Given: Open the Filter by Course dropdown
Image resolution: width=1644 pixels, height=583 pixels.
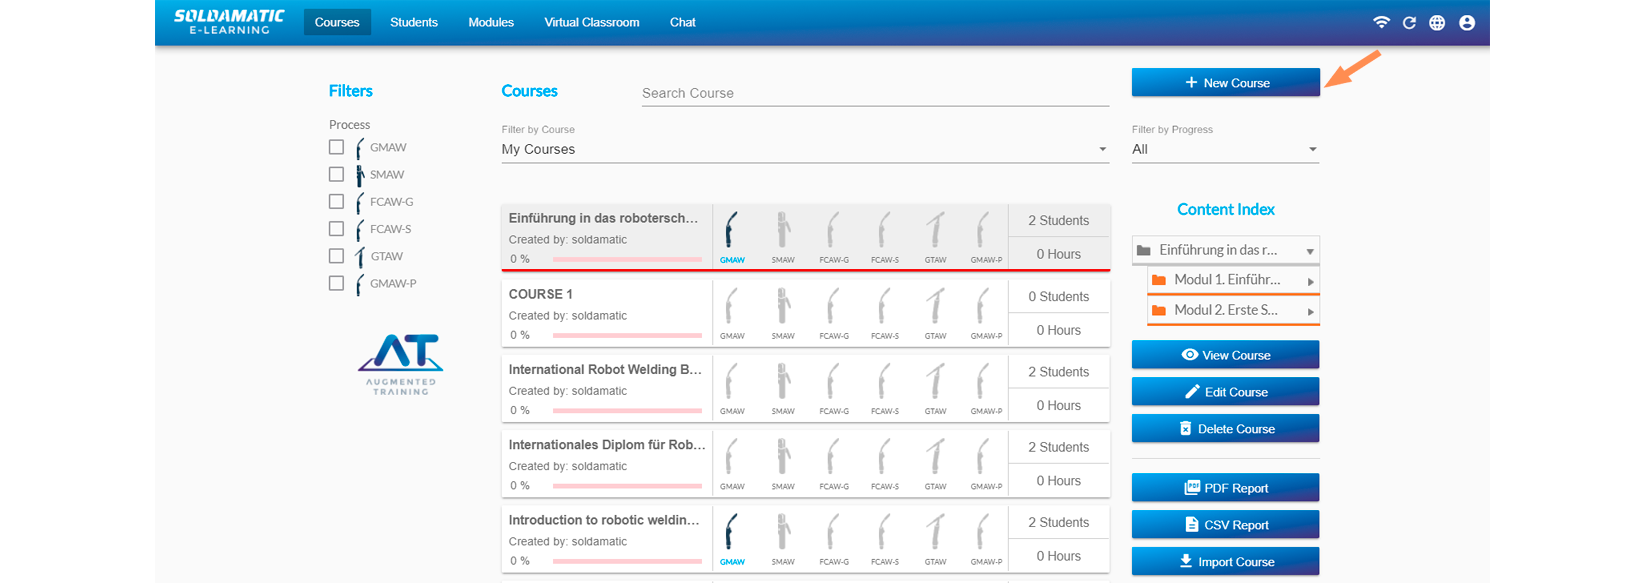Looking at the screenshot, I should click(804, 149).
